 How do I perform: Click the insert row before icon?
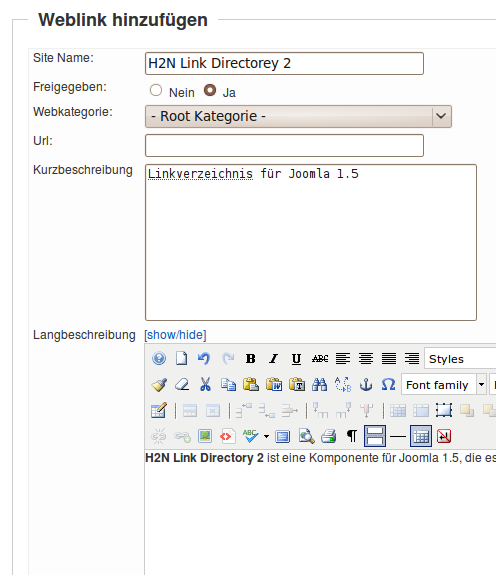click(244, 411)
